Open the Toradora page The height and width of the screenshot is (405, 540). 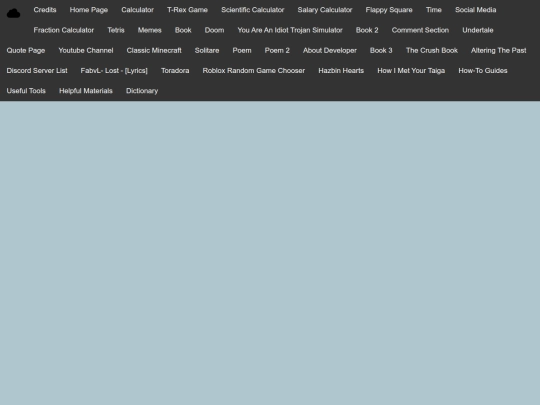coord(175,71)
